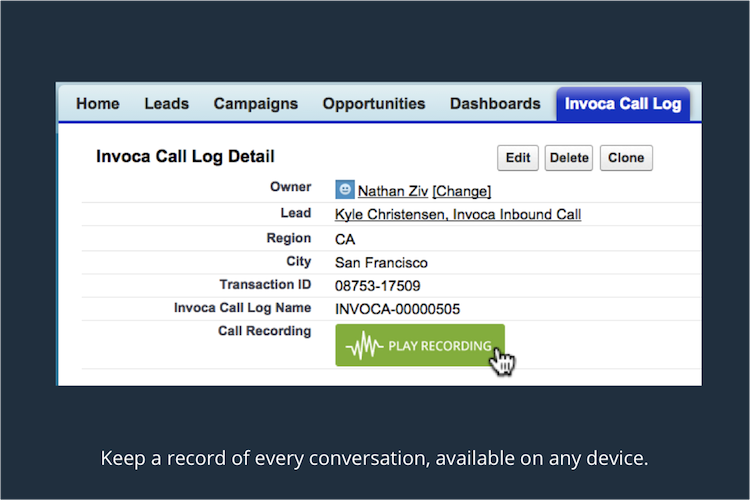Select the Opportunities tab
Image resolution: width=750 pixels, height=500 pixels.
[374, 104]
